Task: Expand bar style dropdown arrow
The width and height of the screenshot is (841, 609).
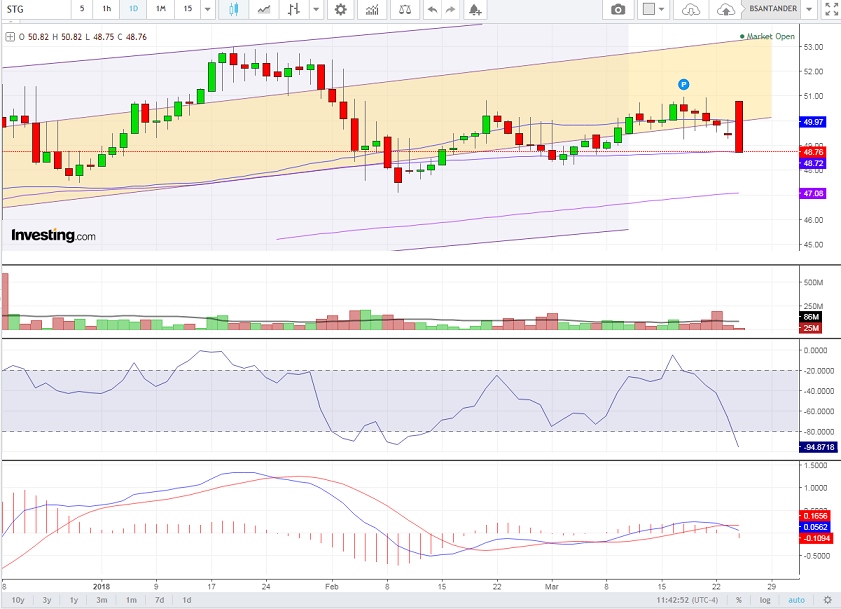Action: [x=316, y=10]
